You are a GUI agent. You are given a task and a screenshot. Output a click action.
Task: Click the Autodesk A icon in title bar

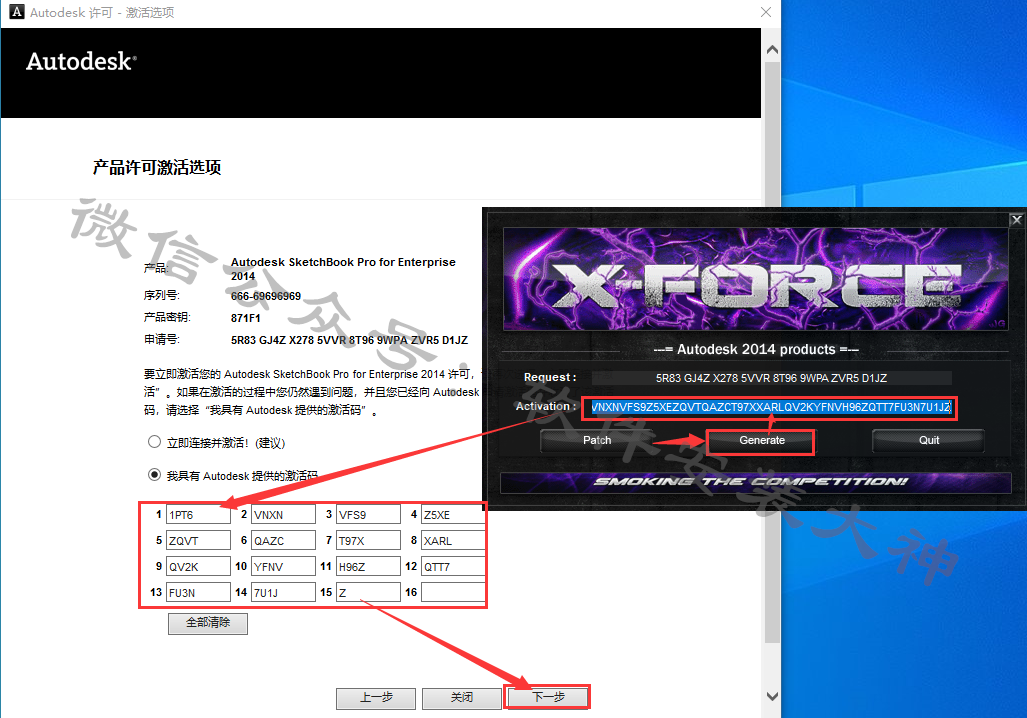coord(16,12)
